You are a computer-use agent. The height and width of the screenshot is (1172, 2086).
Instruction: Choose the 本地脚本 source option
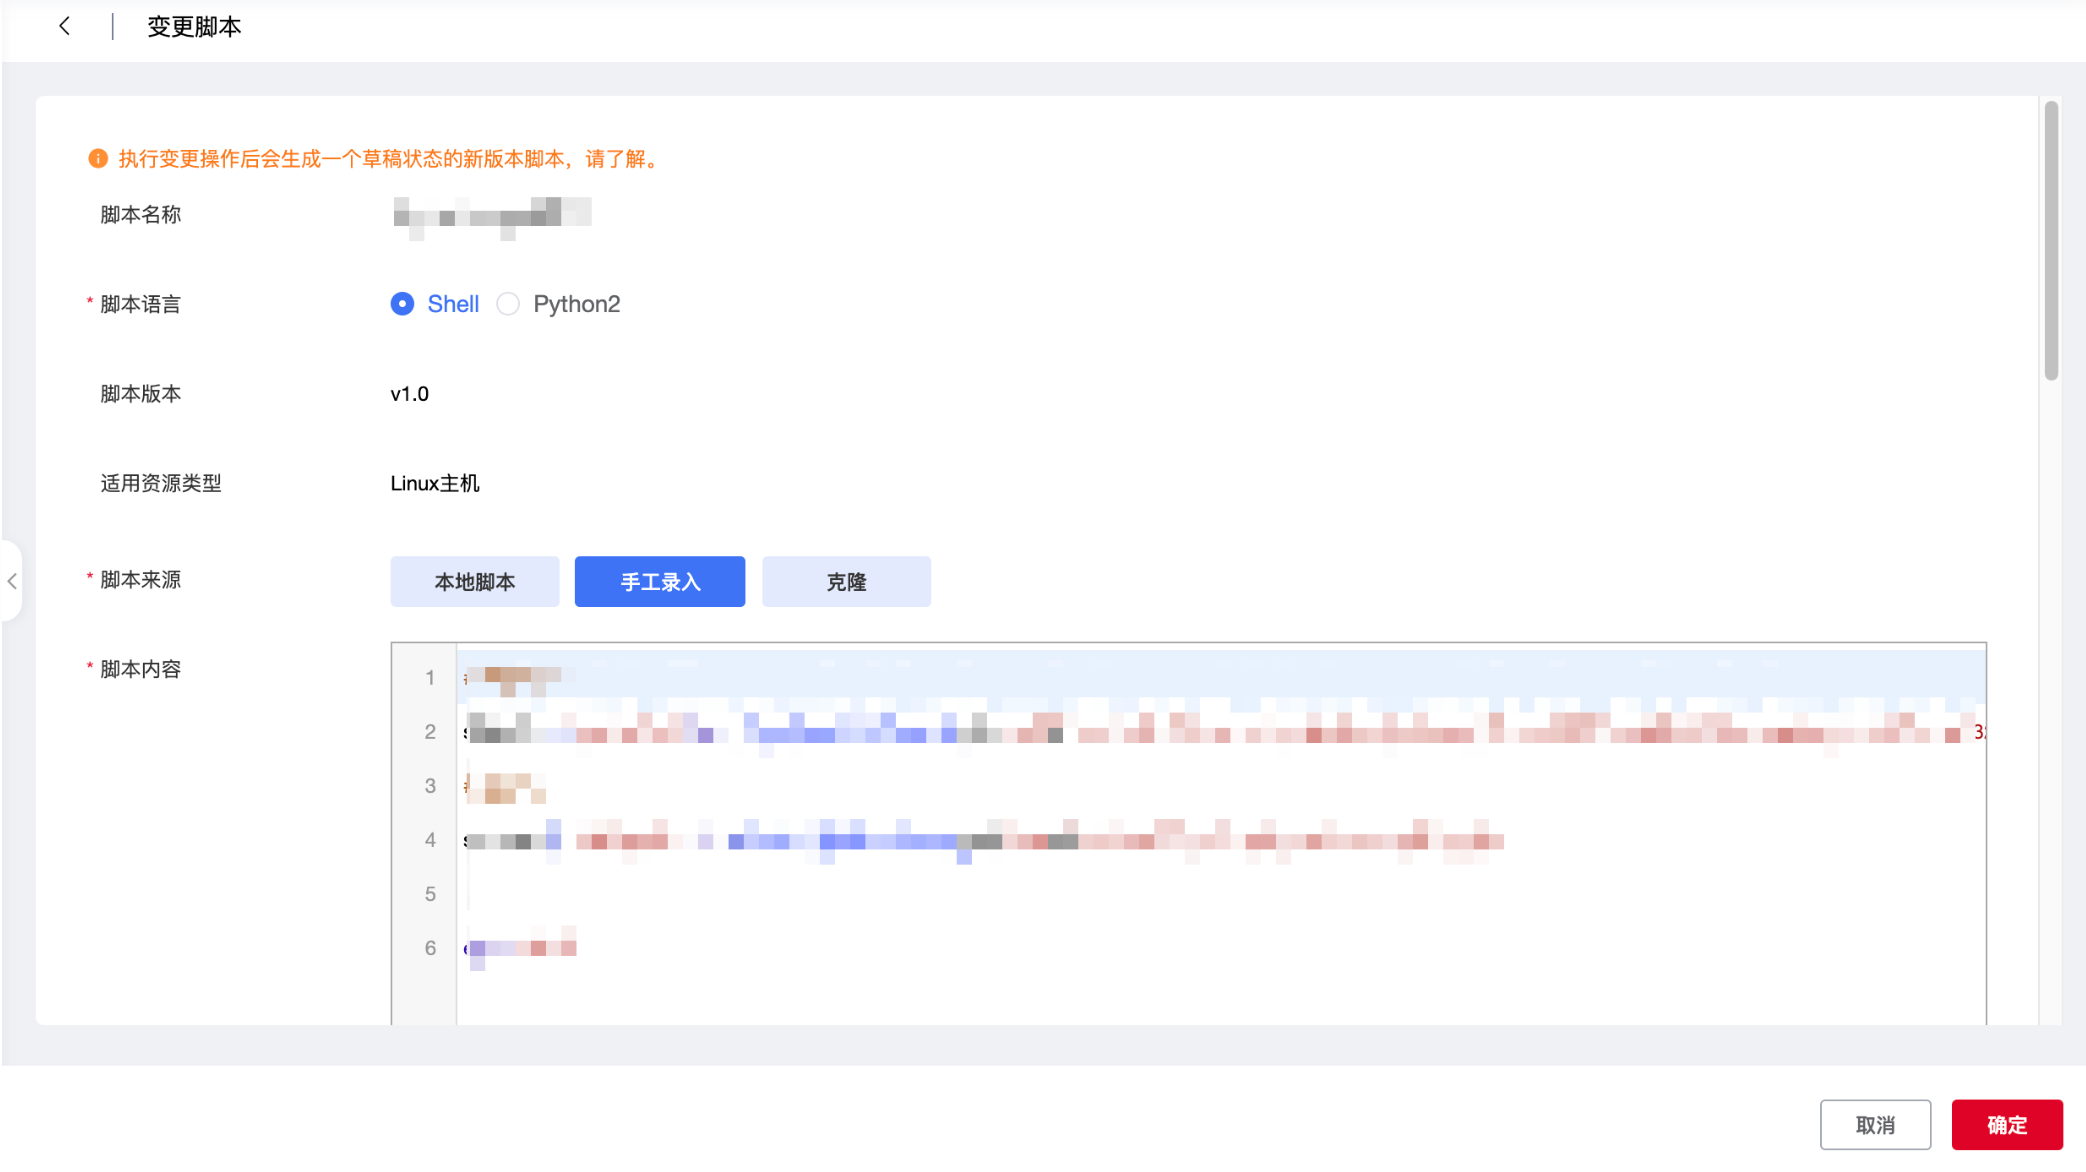475,582
